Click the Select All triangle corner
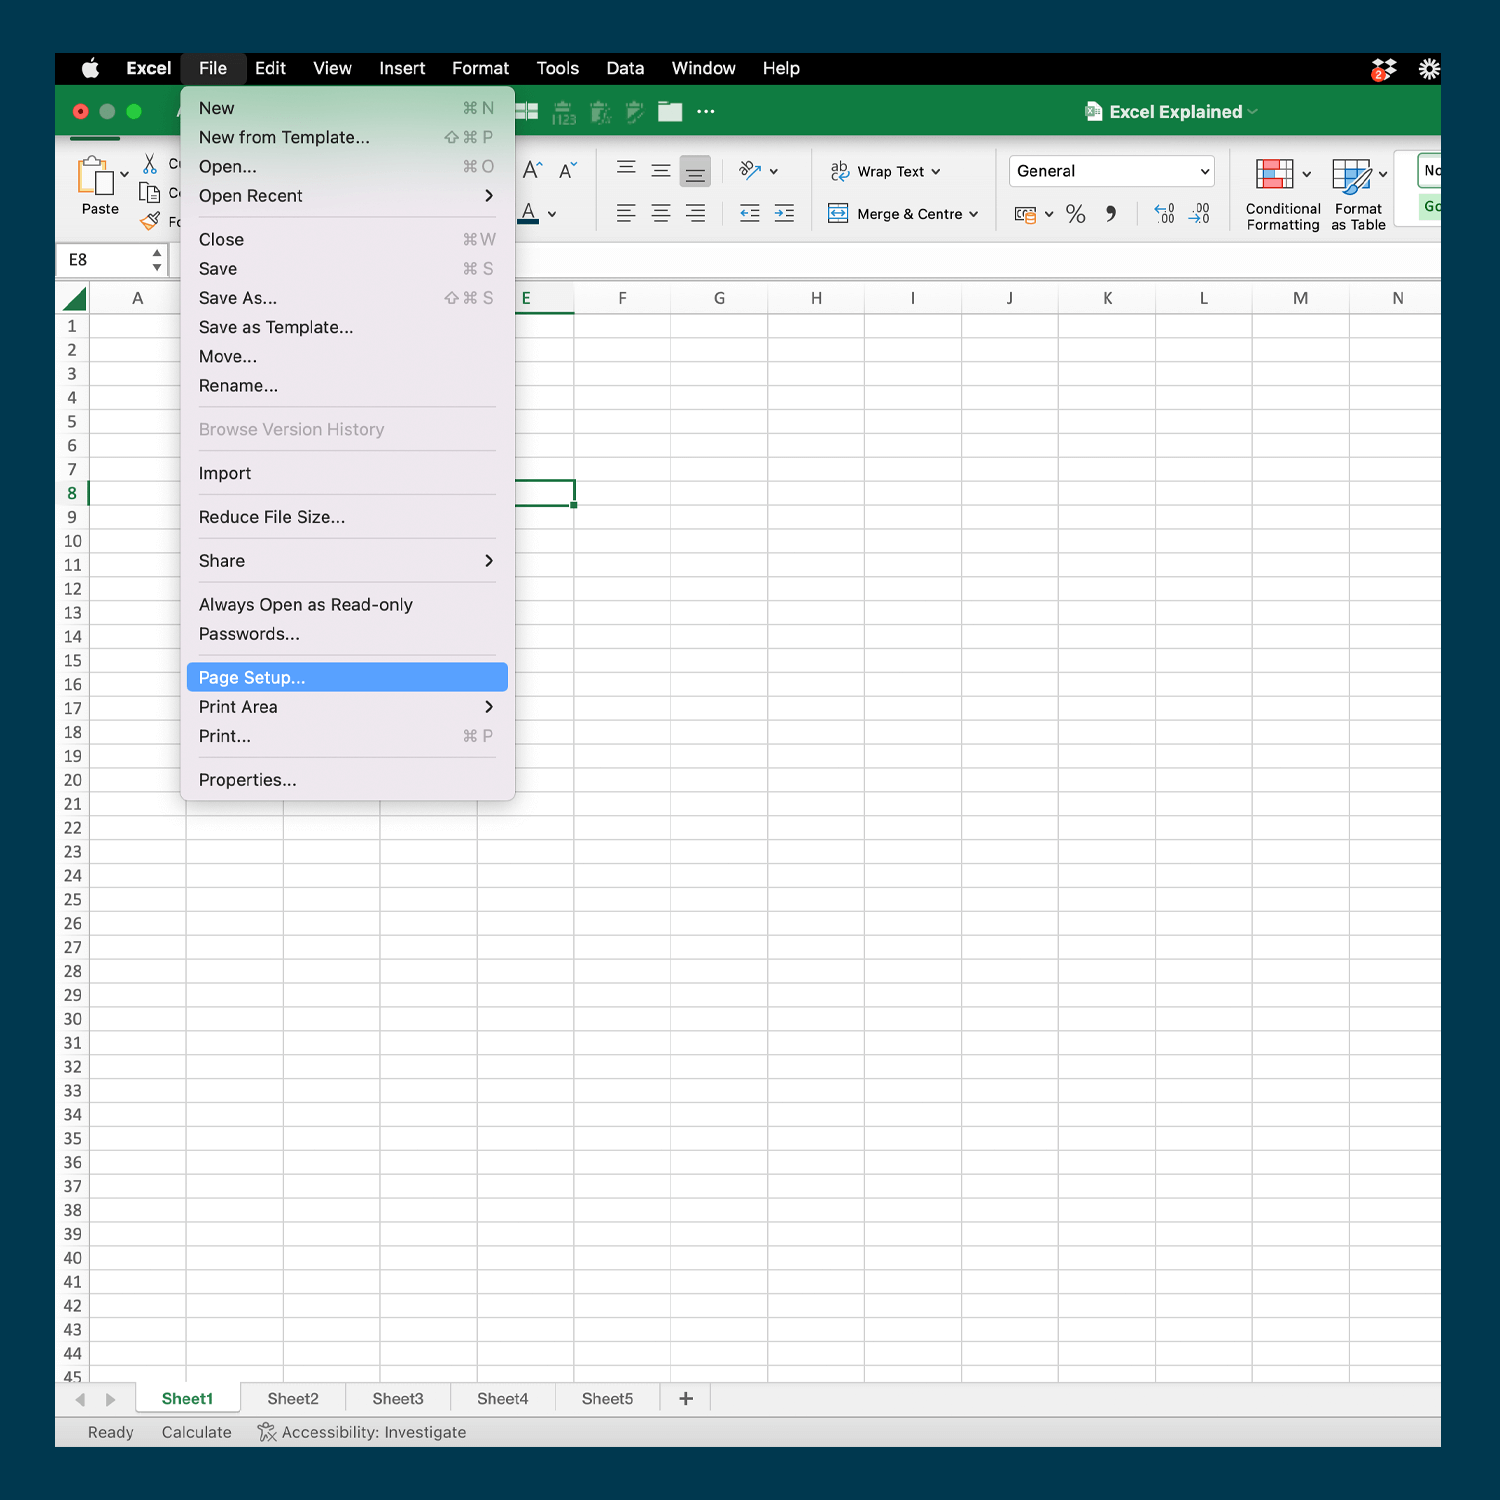 (74, 298)
